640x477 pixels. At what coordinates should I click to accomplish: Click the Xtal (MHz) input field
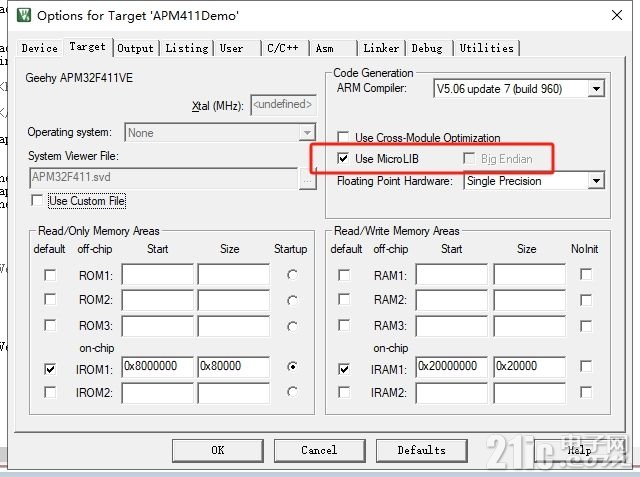point(283,105)
